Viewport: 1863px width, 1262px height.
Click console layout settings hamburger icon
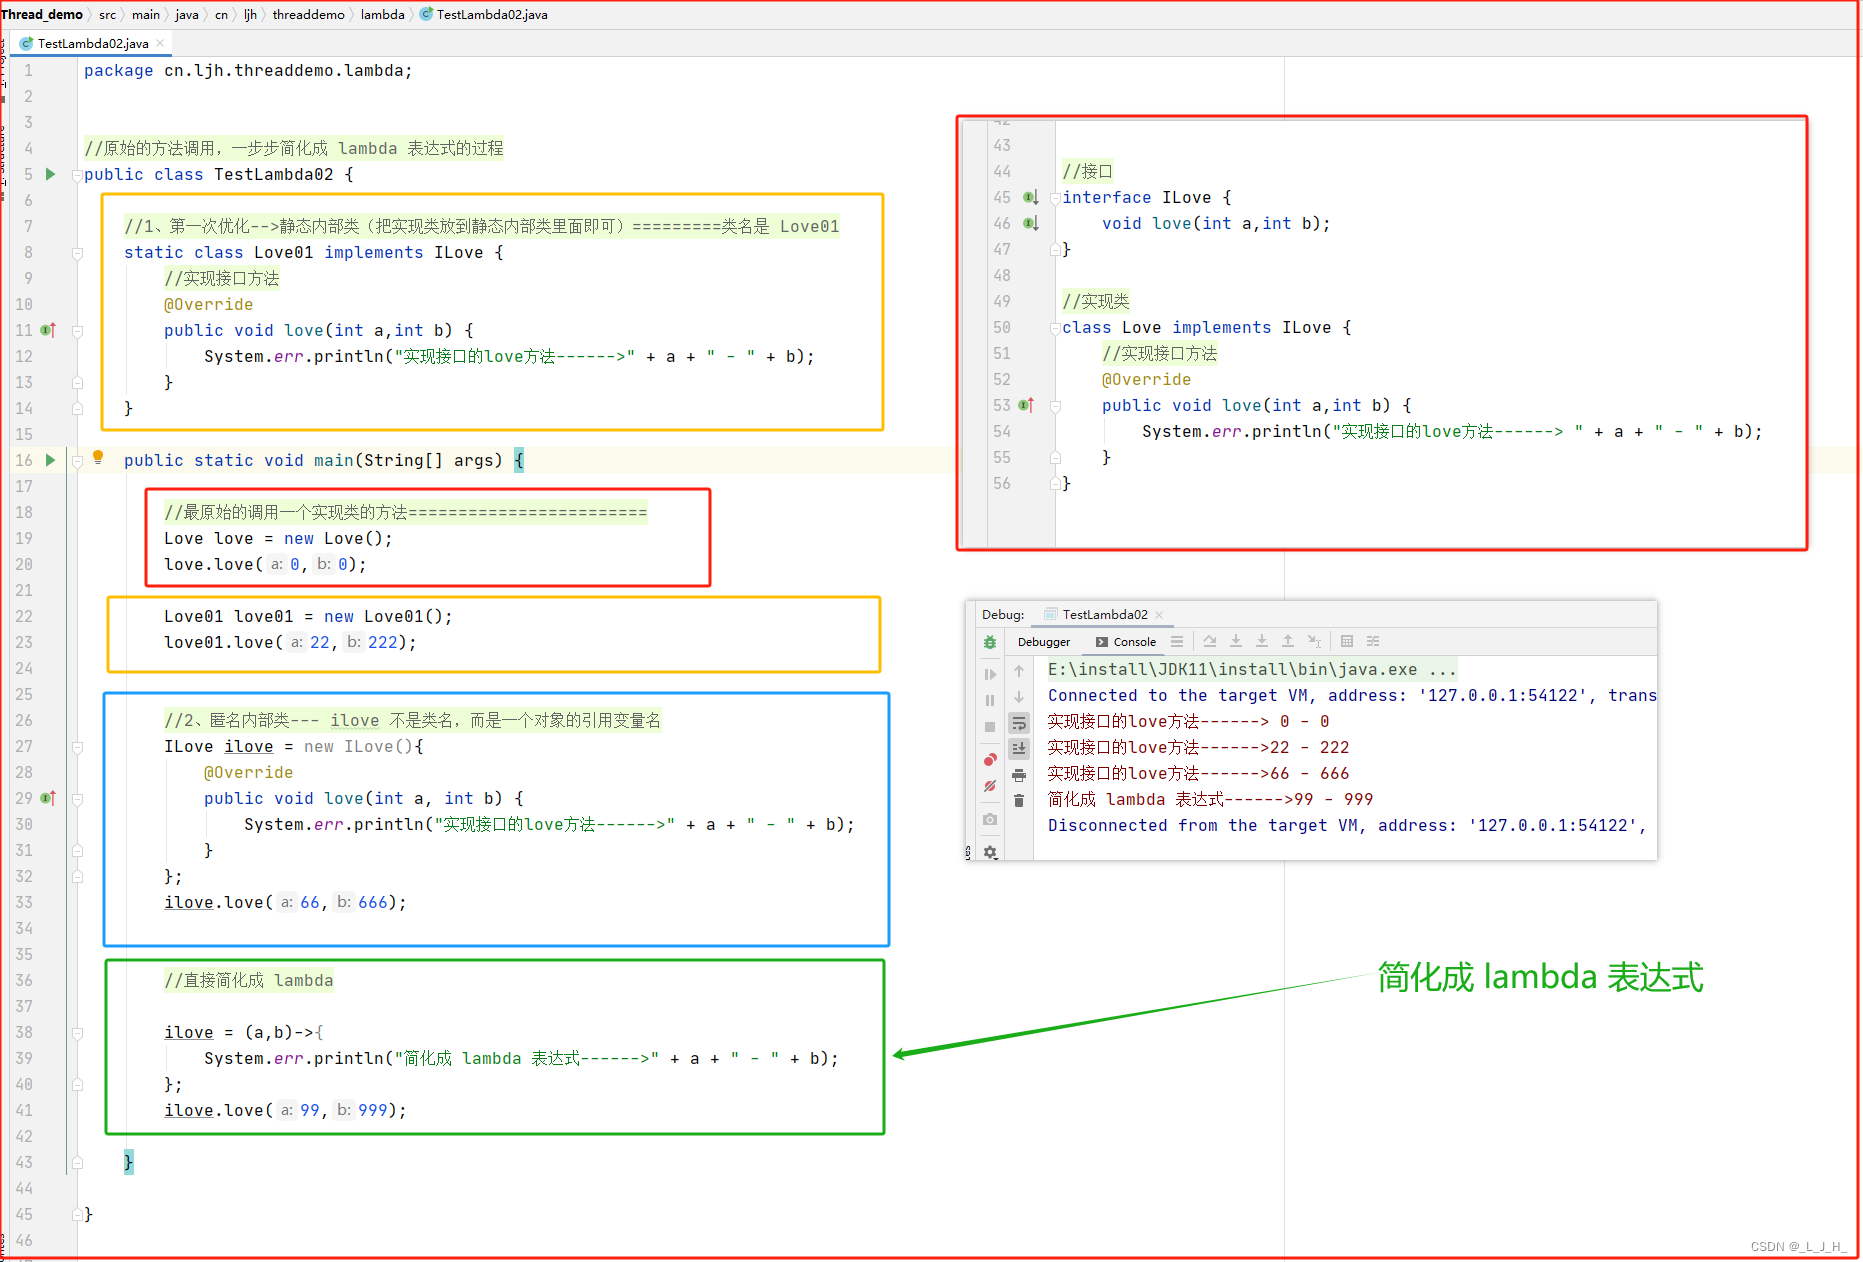tap(1177, 641)
